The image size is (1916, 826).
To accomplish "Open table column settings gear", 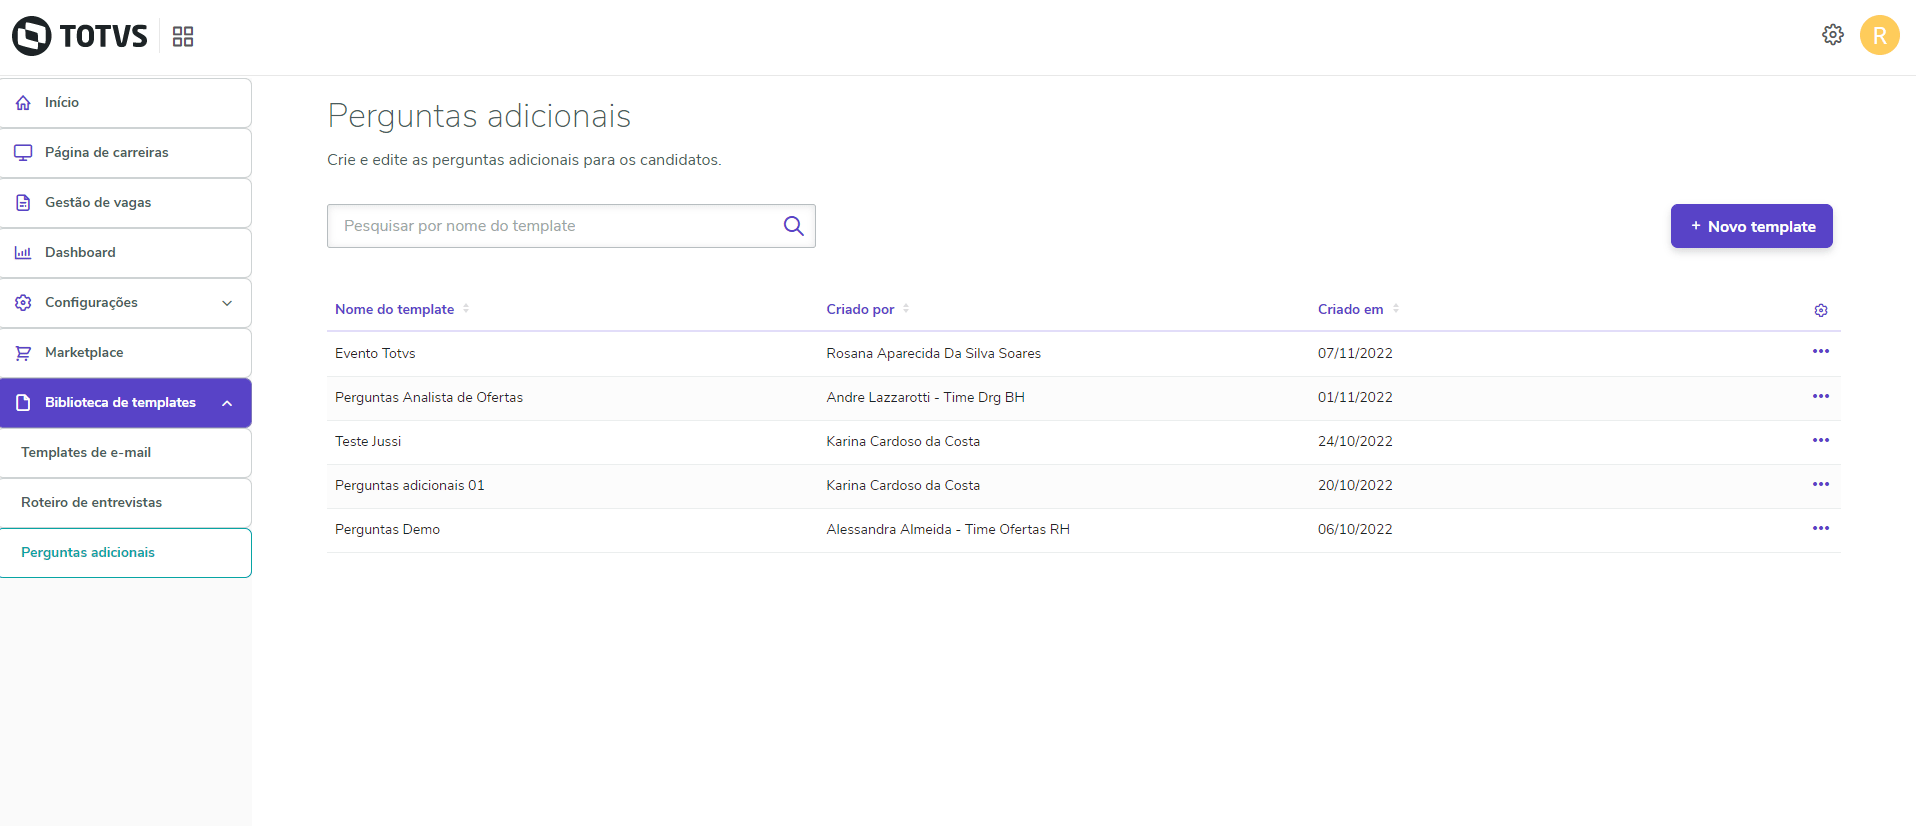I will click(1821, 310).
